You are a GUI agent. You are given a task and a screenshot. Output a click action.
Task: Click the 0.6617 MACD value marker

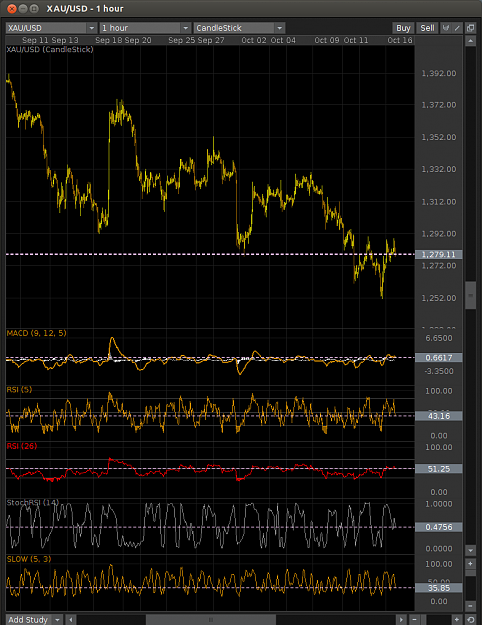439,358
